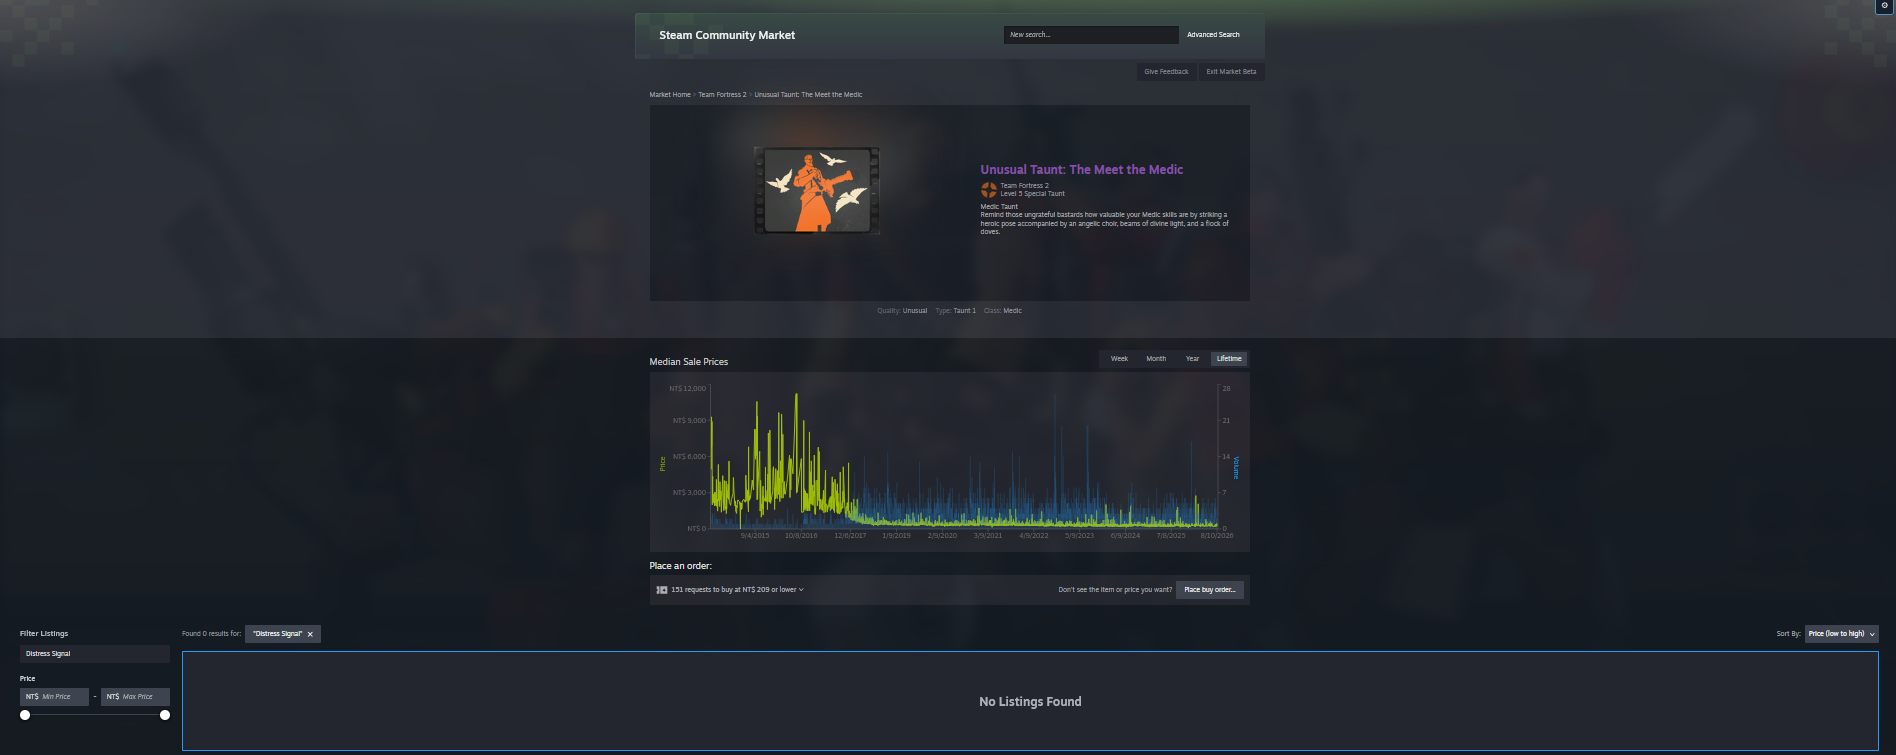Focus the New search input field

1091,35
